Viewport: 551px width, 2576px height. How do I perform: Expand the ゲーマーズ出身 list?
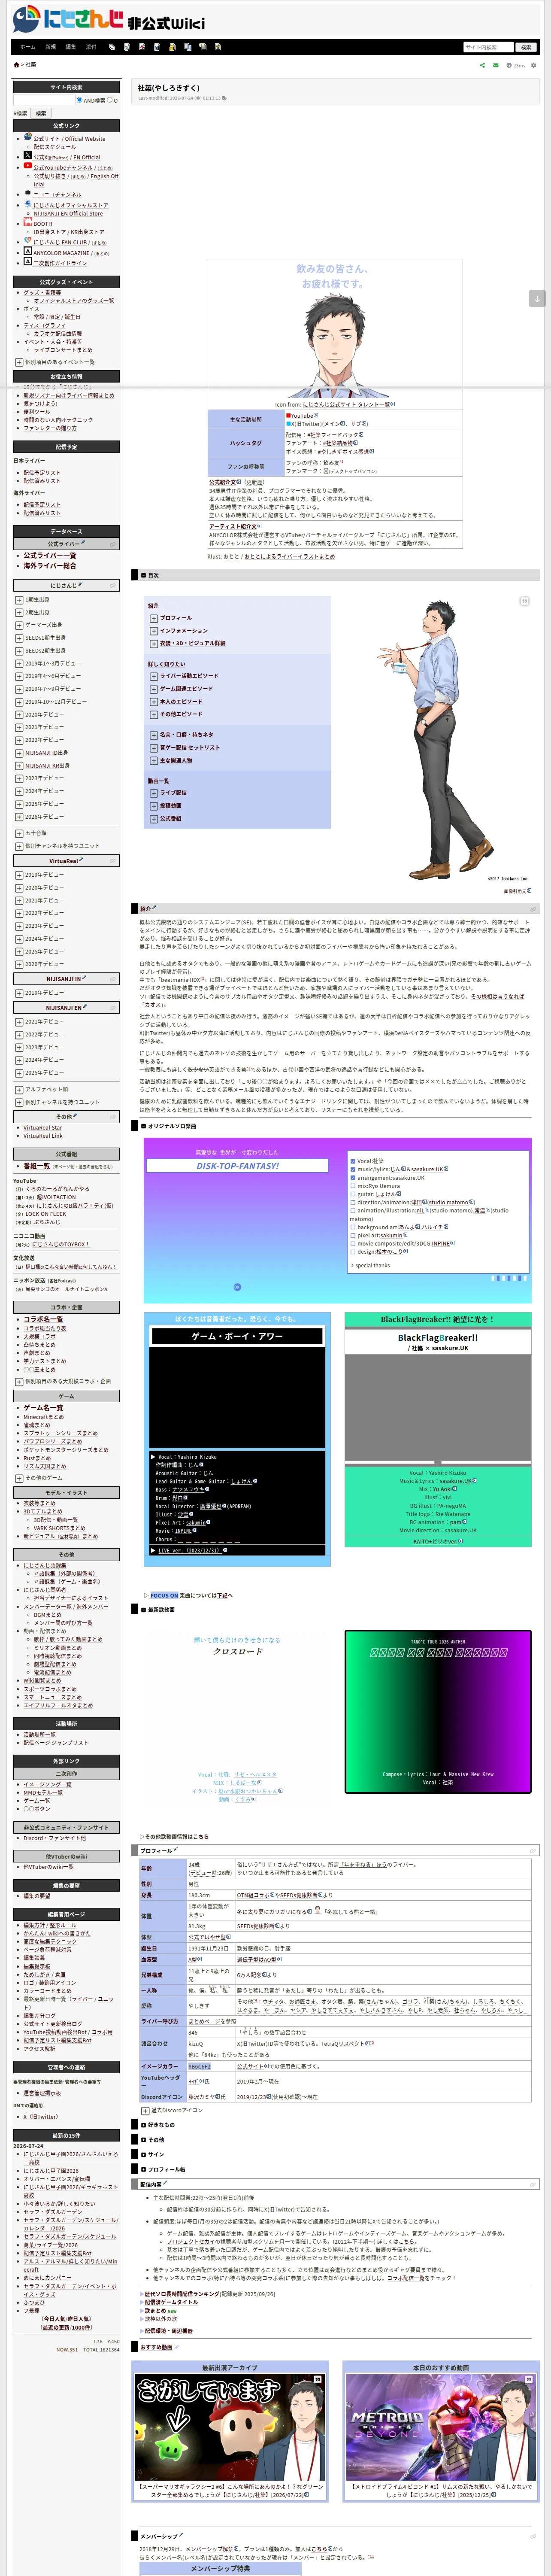(x=19, y=625)
